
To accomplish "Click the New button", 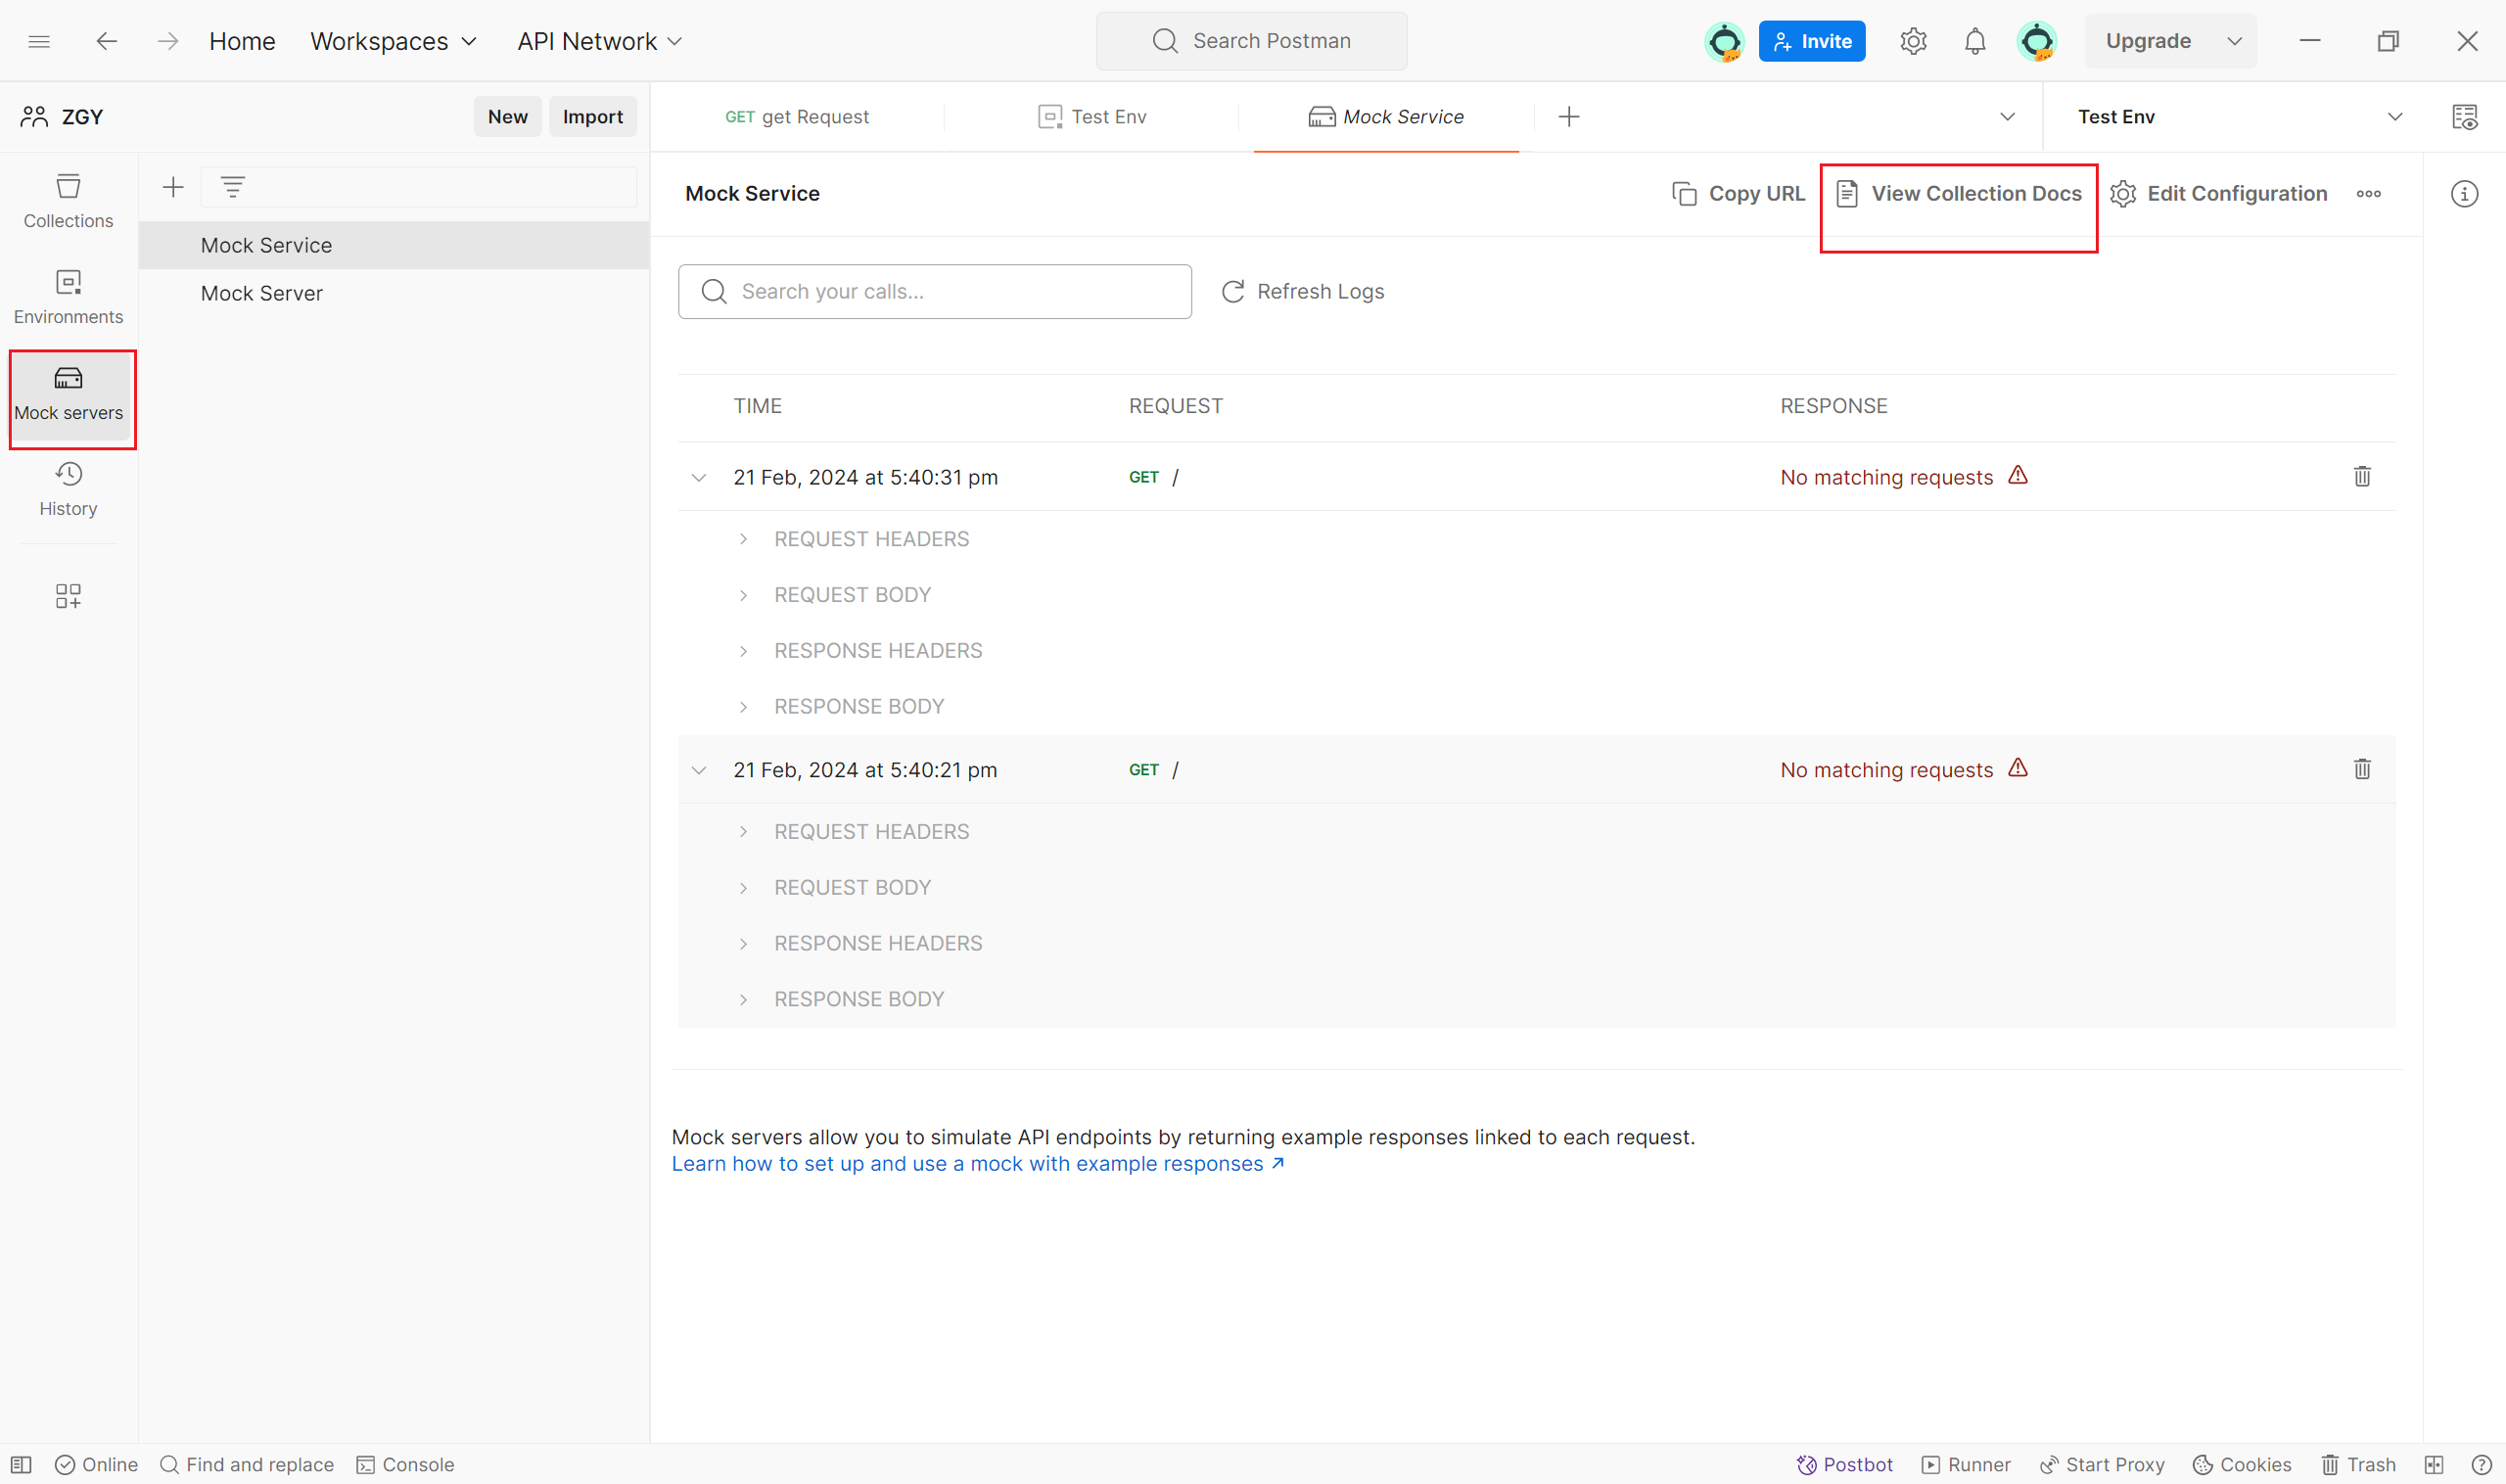I will click(x=507, y=117).
